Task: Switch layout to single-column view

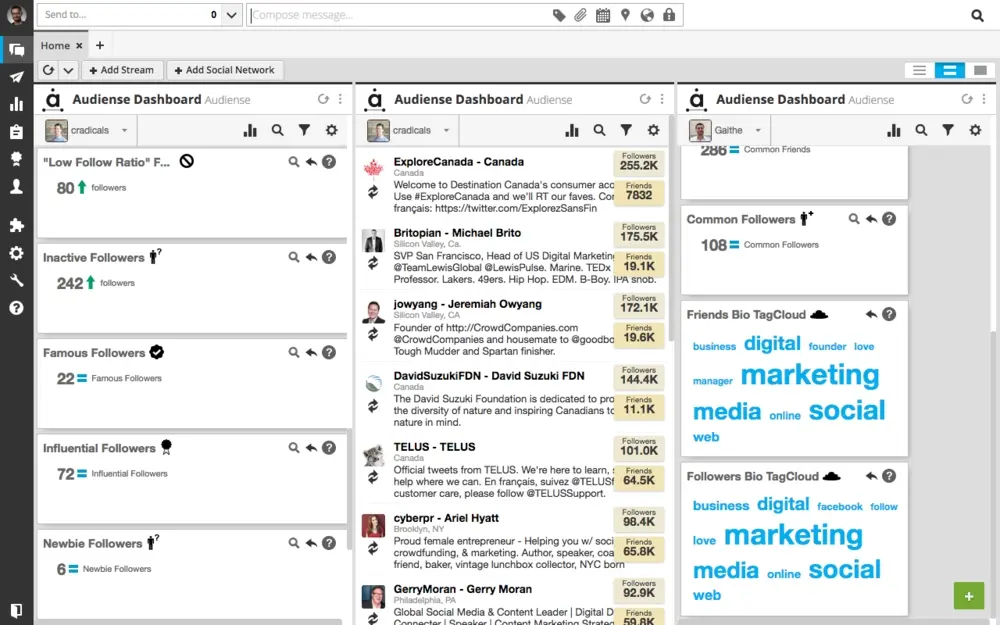Action: click(980, 70)
